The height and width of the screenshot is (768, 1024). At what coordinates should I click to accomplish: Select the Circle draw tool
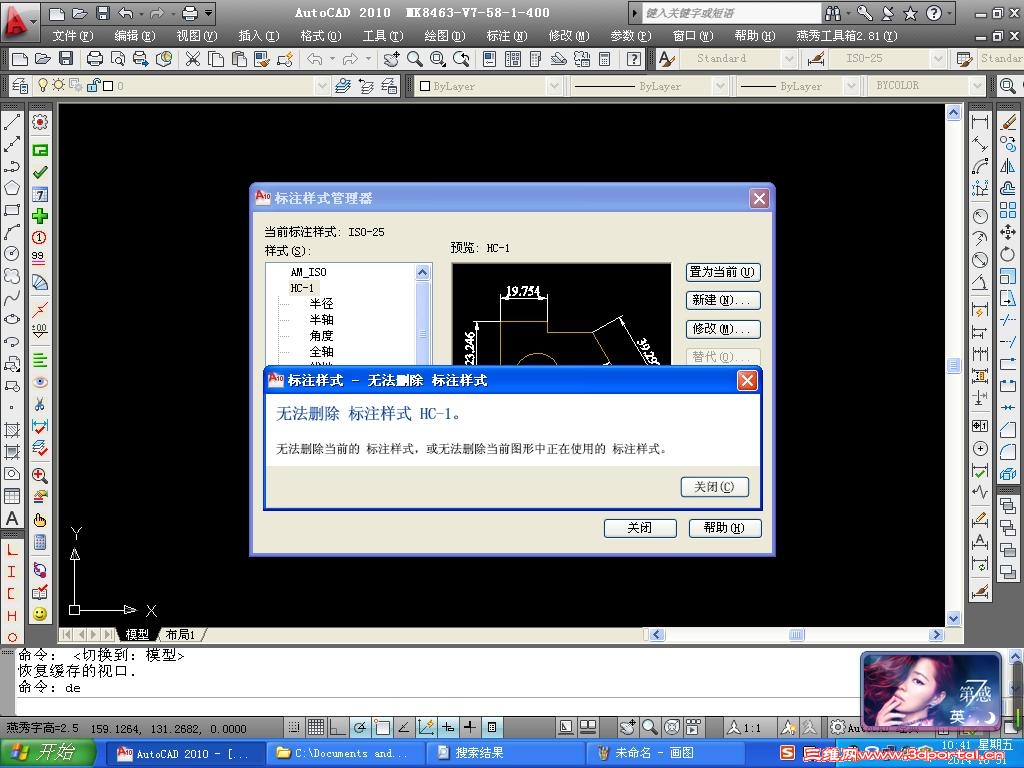(x=12, y=253)
